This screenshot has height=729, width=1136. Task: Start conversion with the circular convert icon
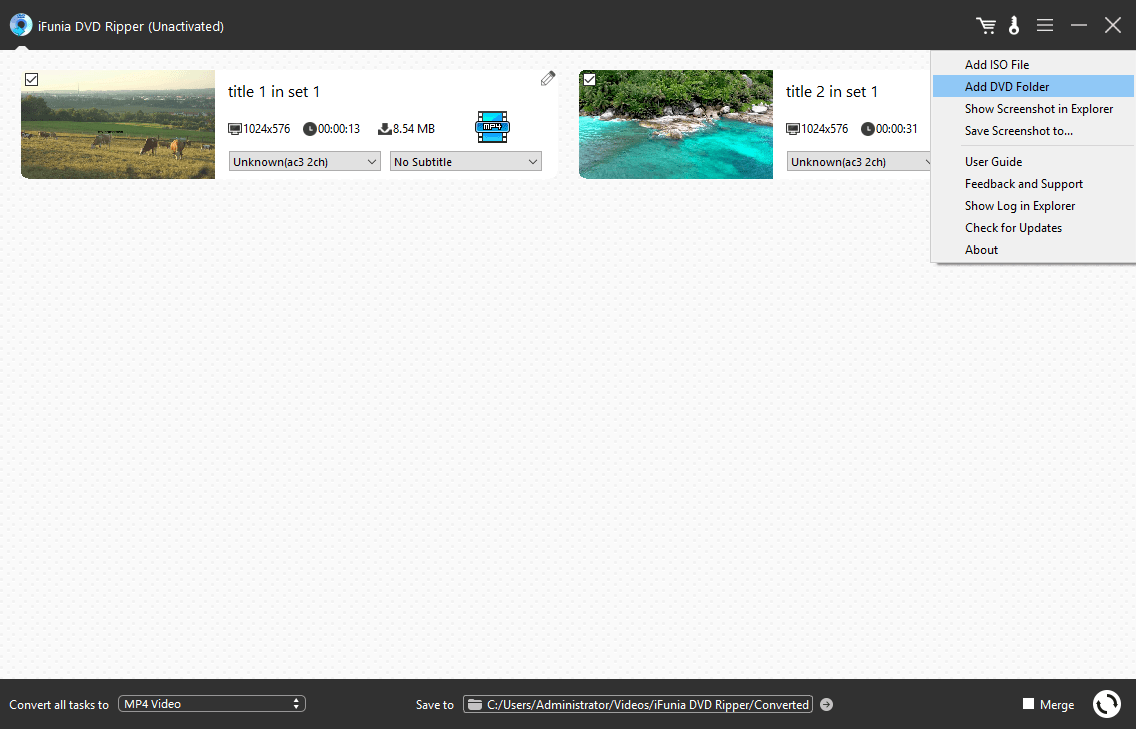tap(1106, 704)
